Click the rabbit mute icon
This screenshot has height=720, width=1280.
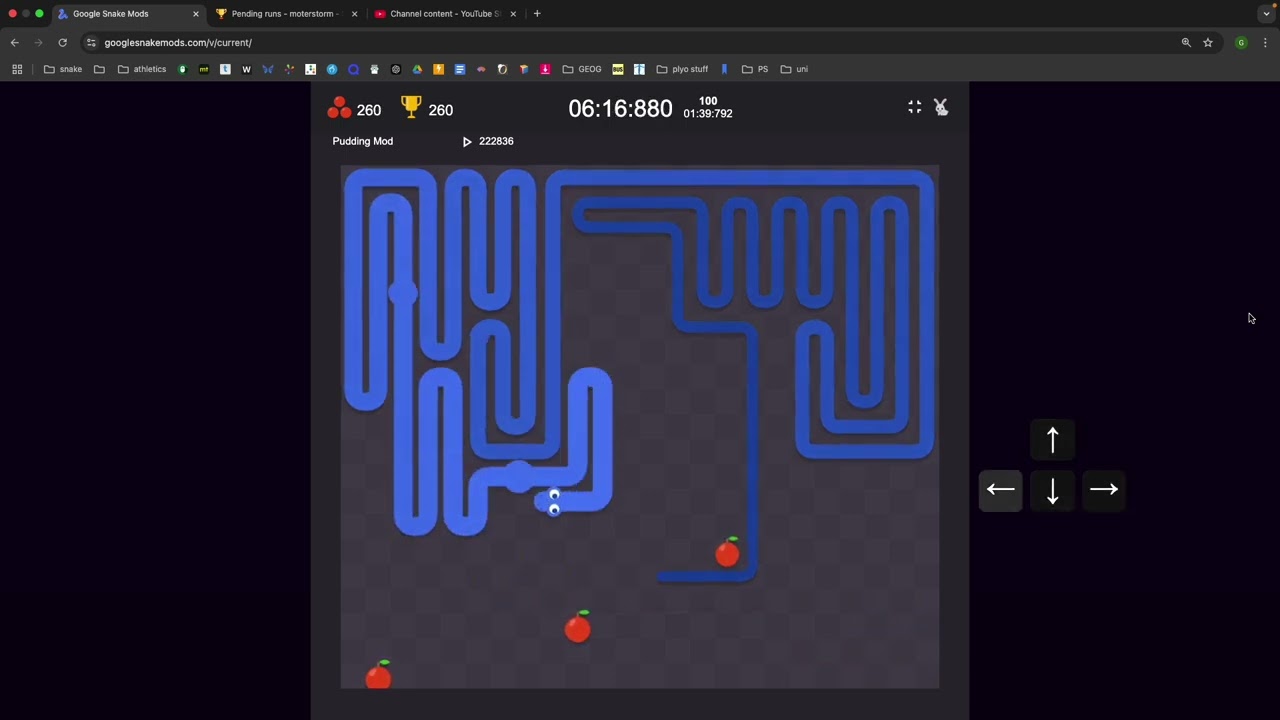pos(941,107)
